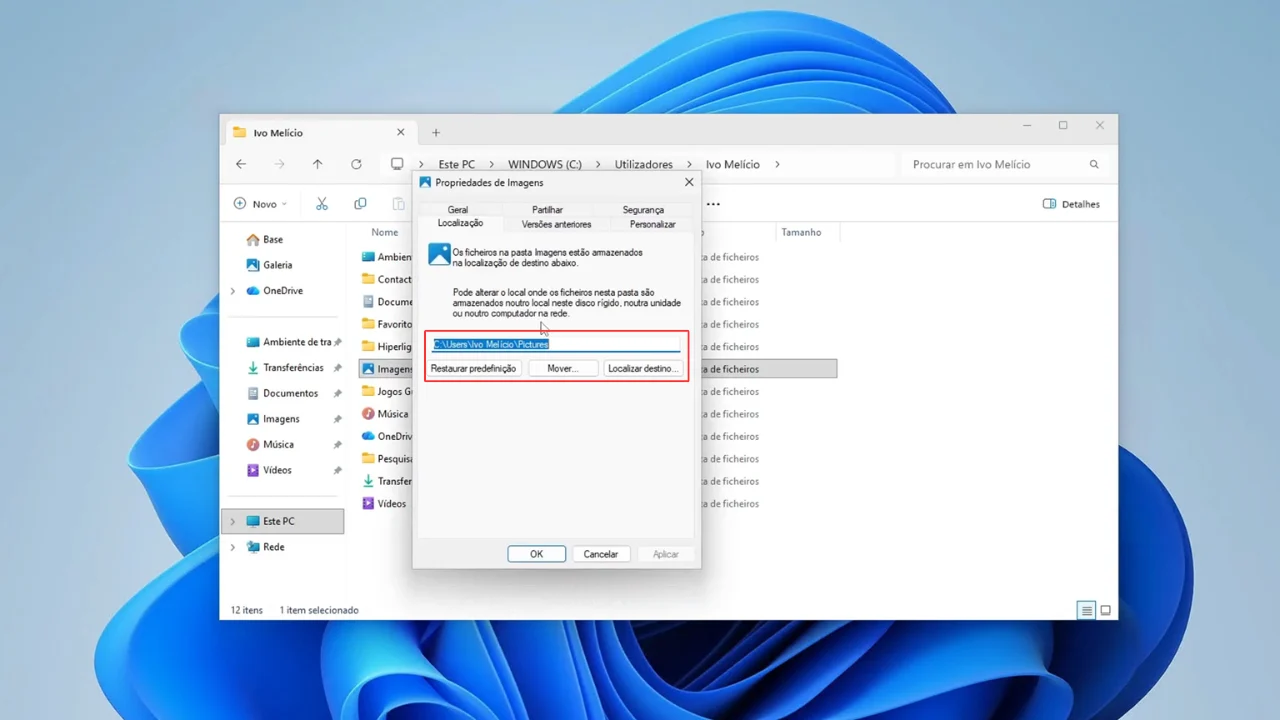The width and height of the screenshot is (1280, 720).
Task: Sort by the Nome column header
Action: click(384, 232)
